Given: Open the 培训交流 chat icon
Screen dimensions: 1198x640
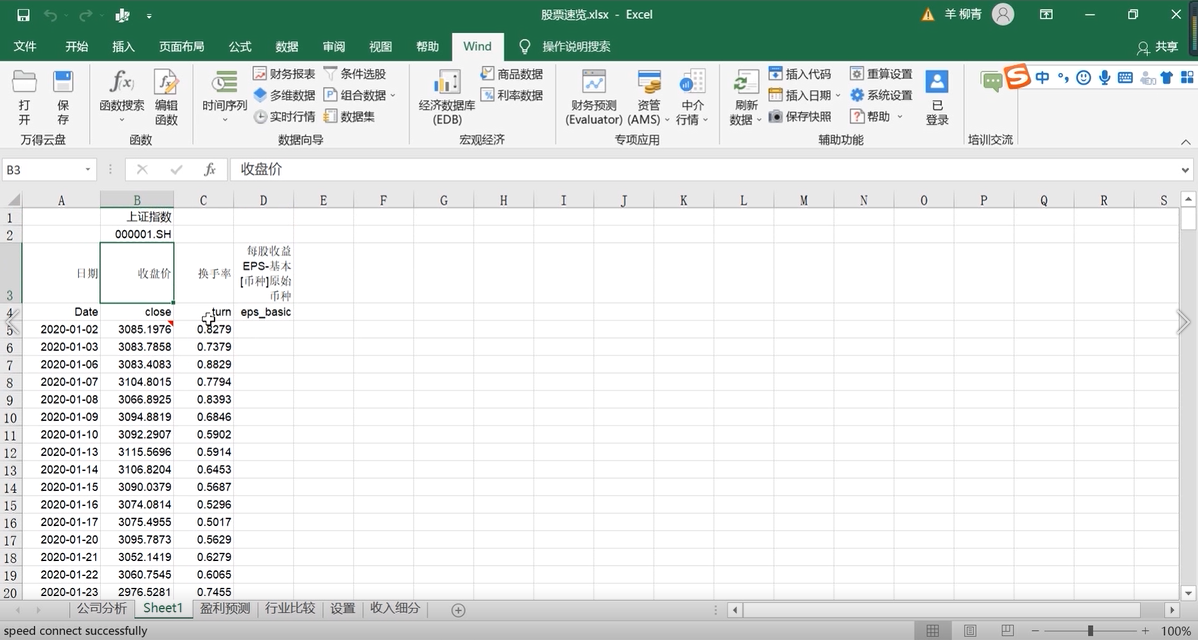Looking at the screenshot, I should (991, 82).
